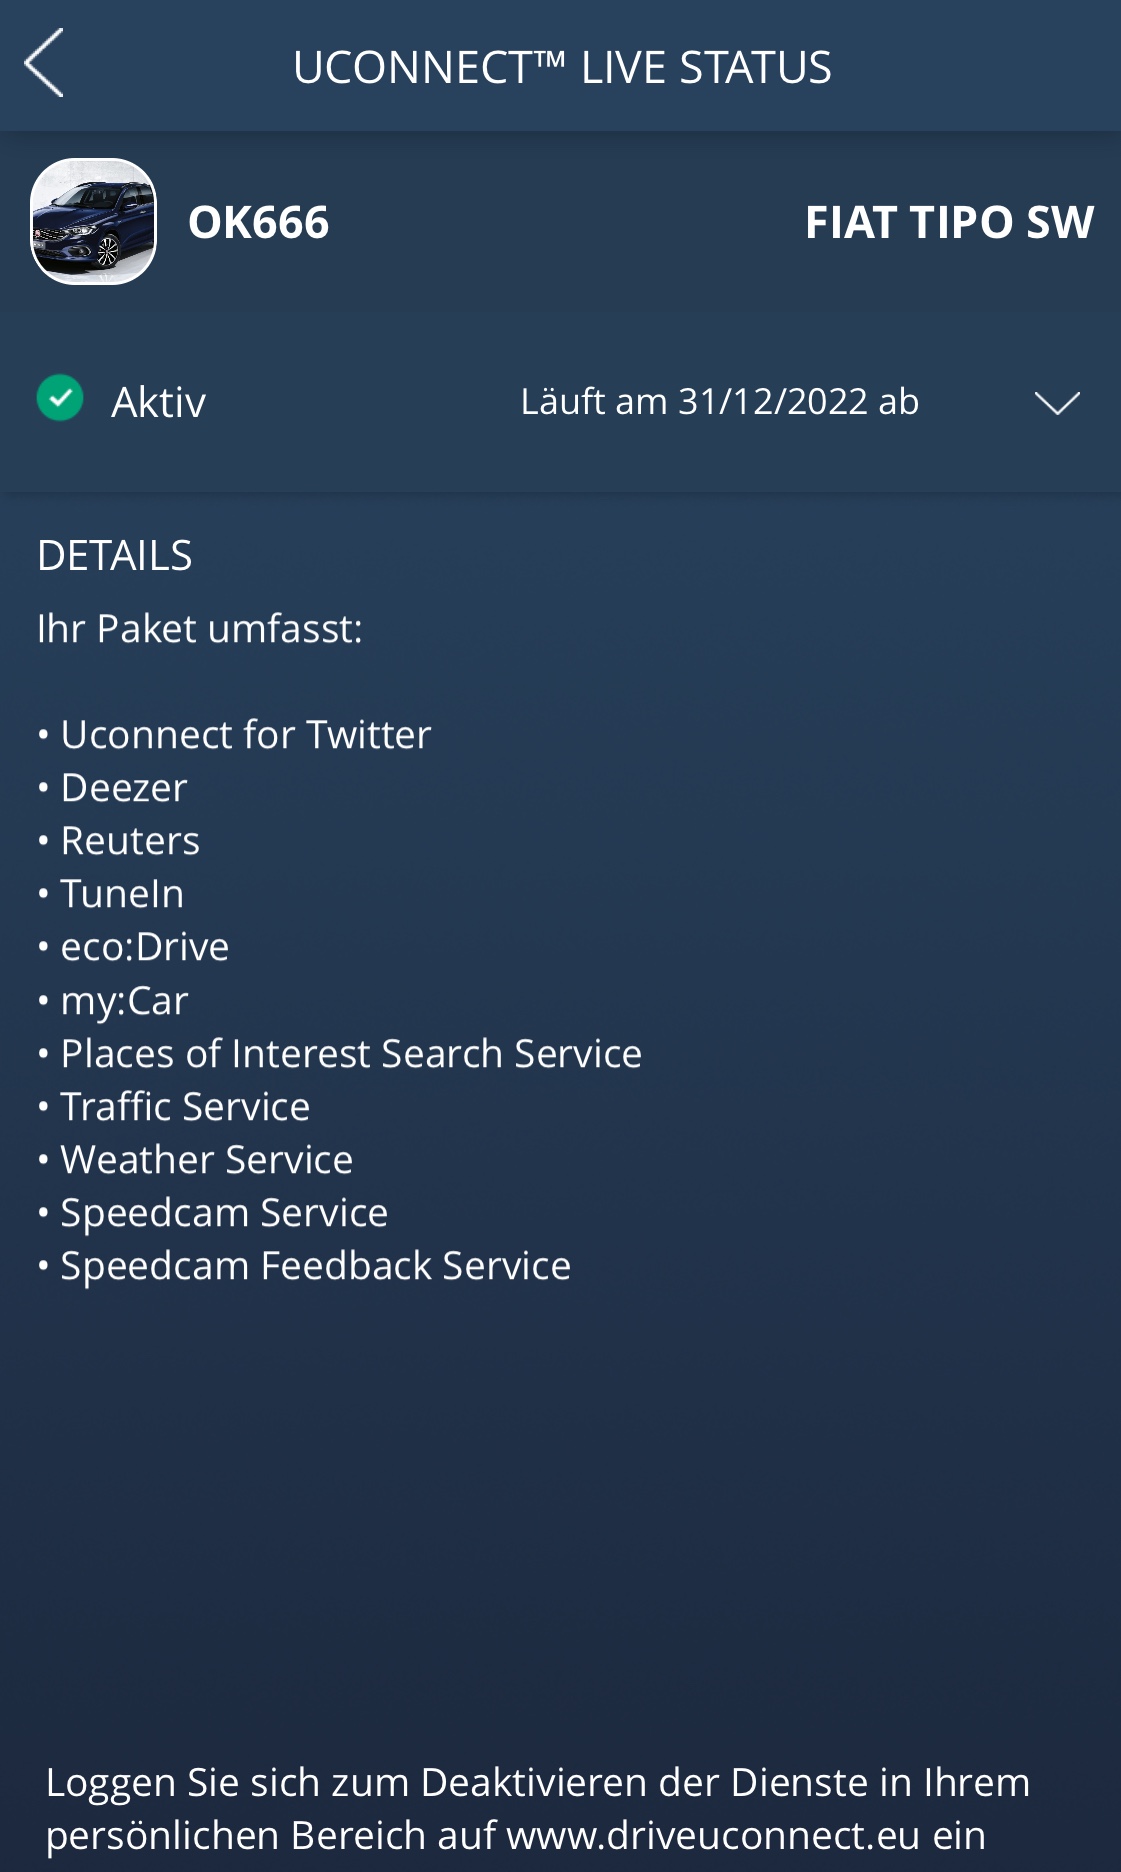Tap the Fiat Tipo car thumbnail
Viewport: 1121px width, 1872px height.
[94, 222]
